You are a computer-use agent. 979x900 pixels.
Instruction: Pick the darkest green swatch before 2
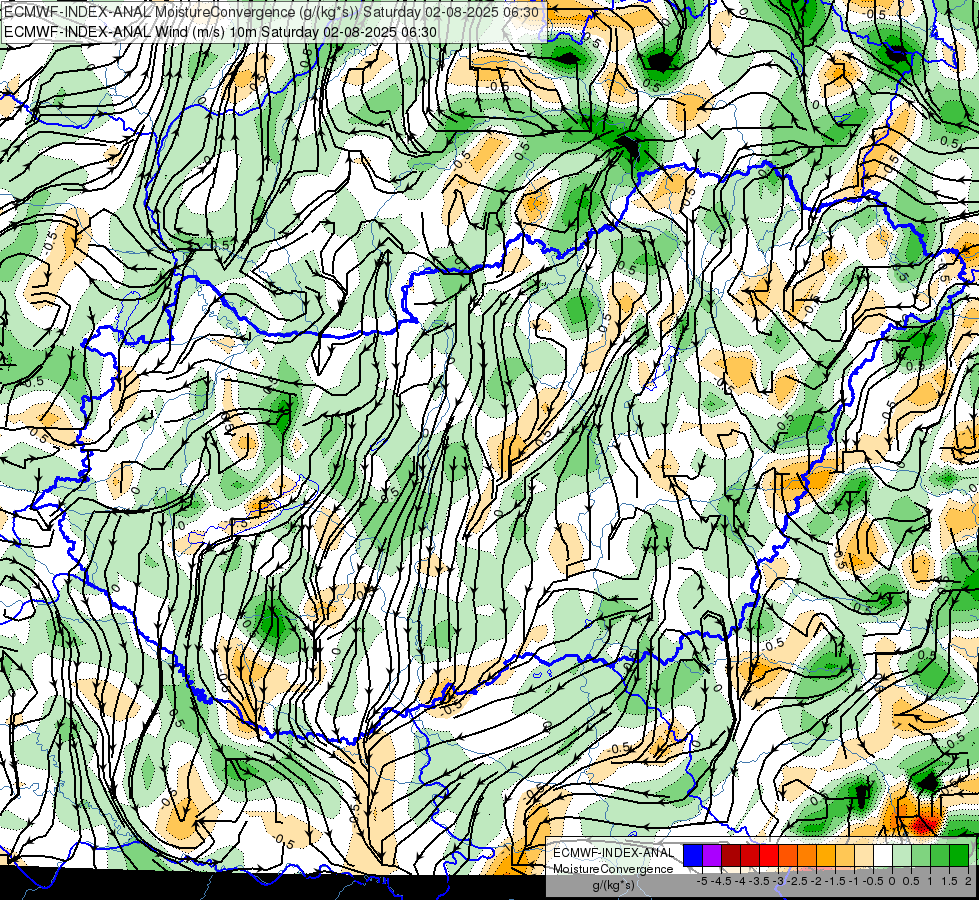click(x=959, y=856)
